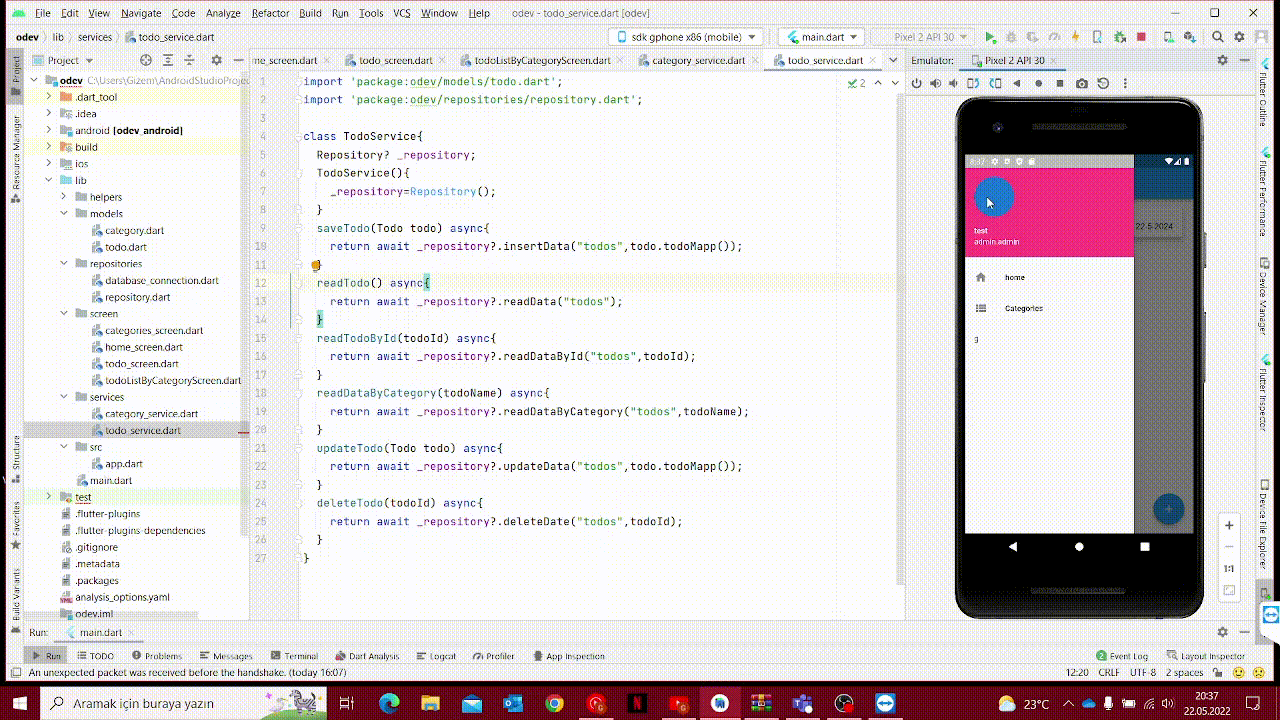Open home_screen.dart in project tree

(143, 347)
